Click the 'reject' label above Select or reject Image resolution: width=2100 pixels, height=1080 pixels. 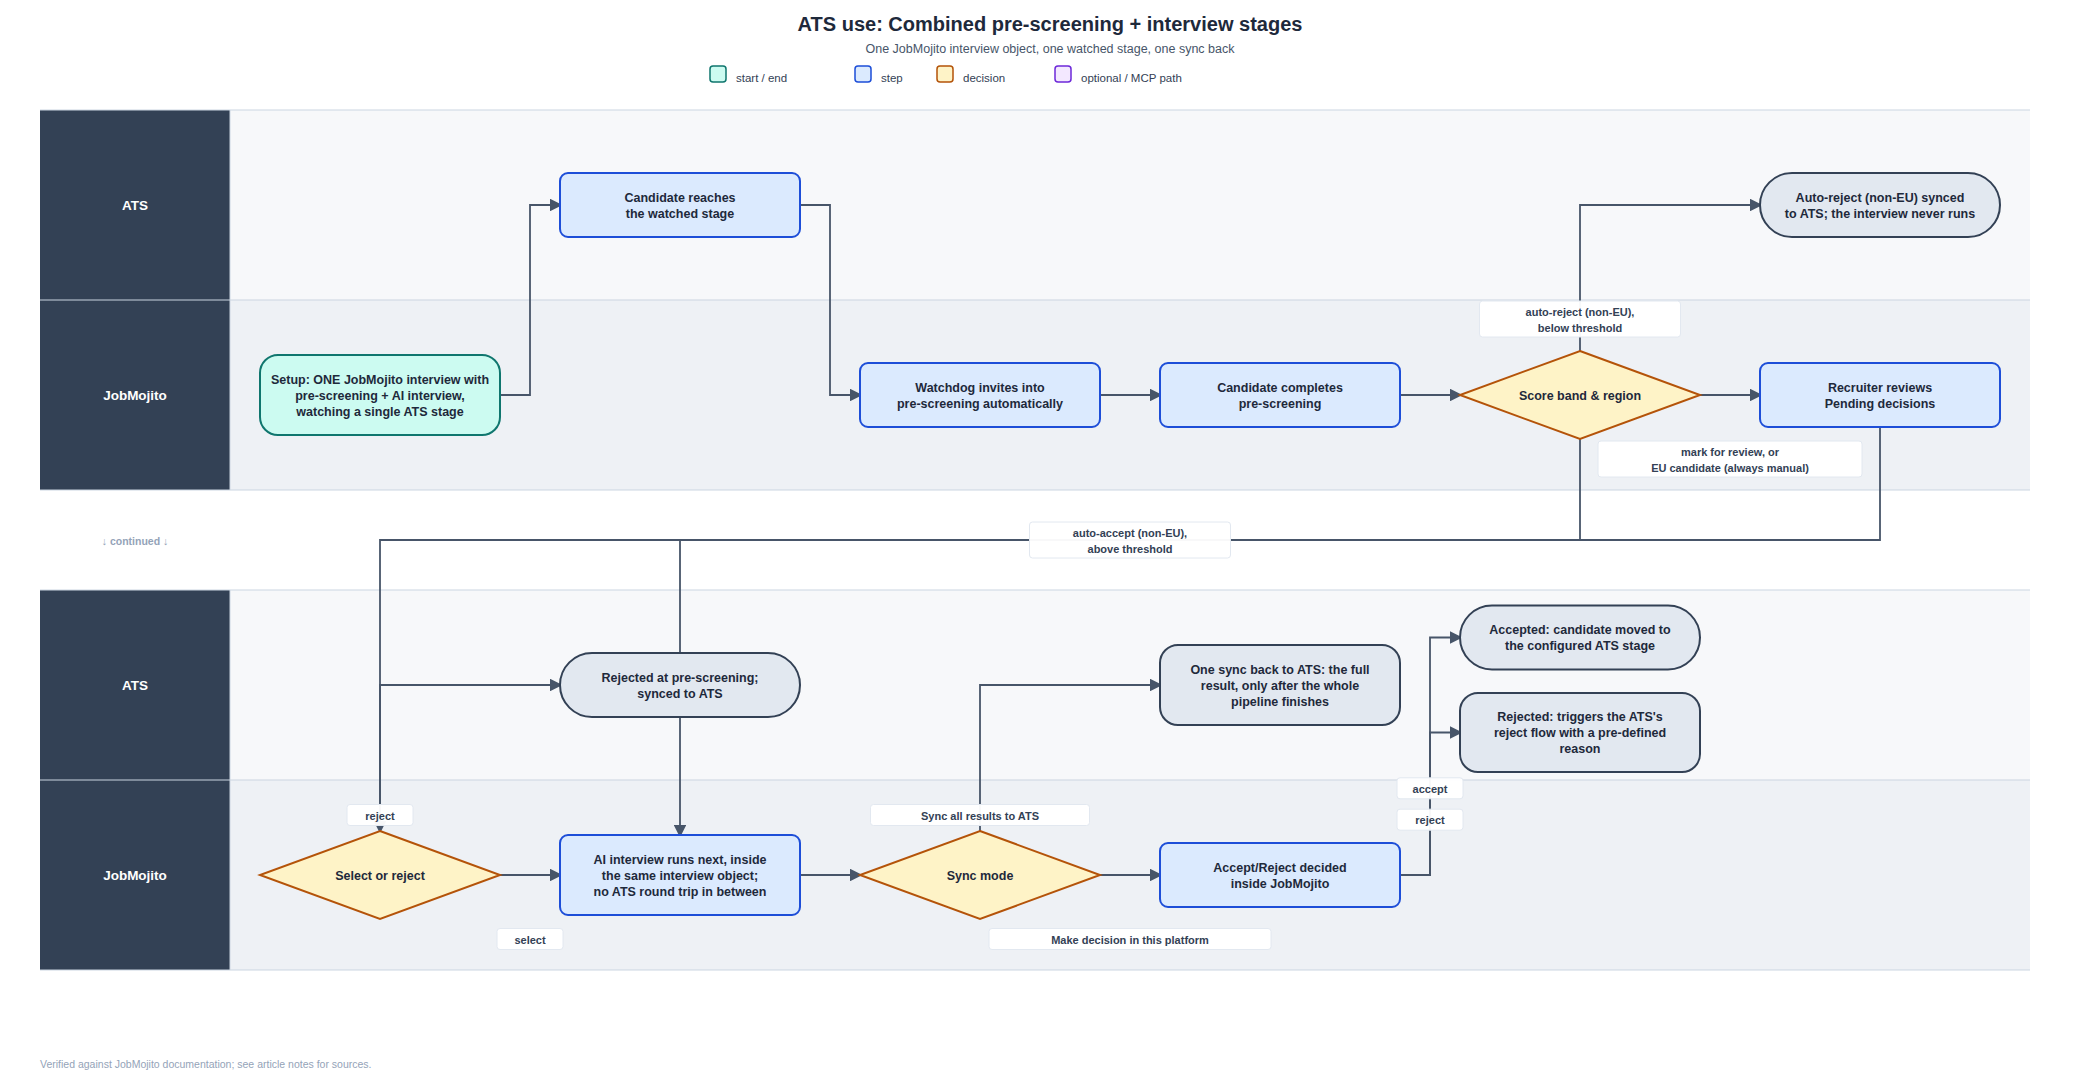[x=380, y=816]
